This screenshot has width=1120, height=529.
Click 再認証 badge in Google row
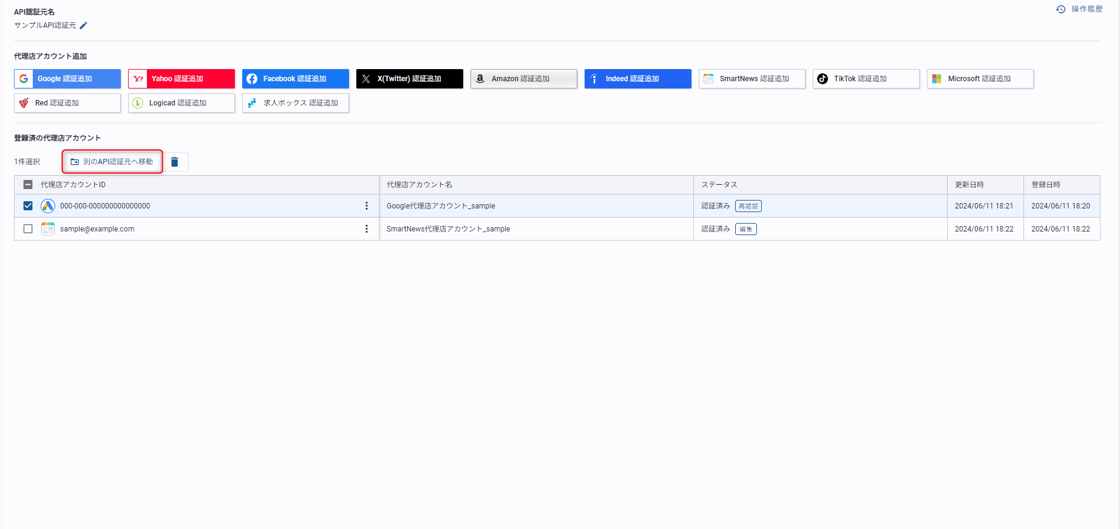pos(748,206)
